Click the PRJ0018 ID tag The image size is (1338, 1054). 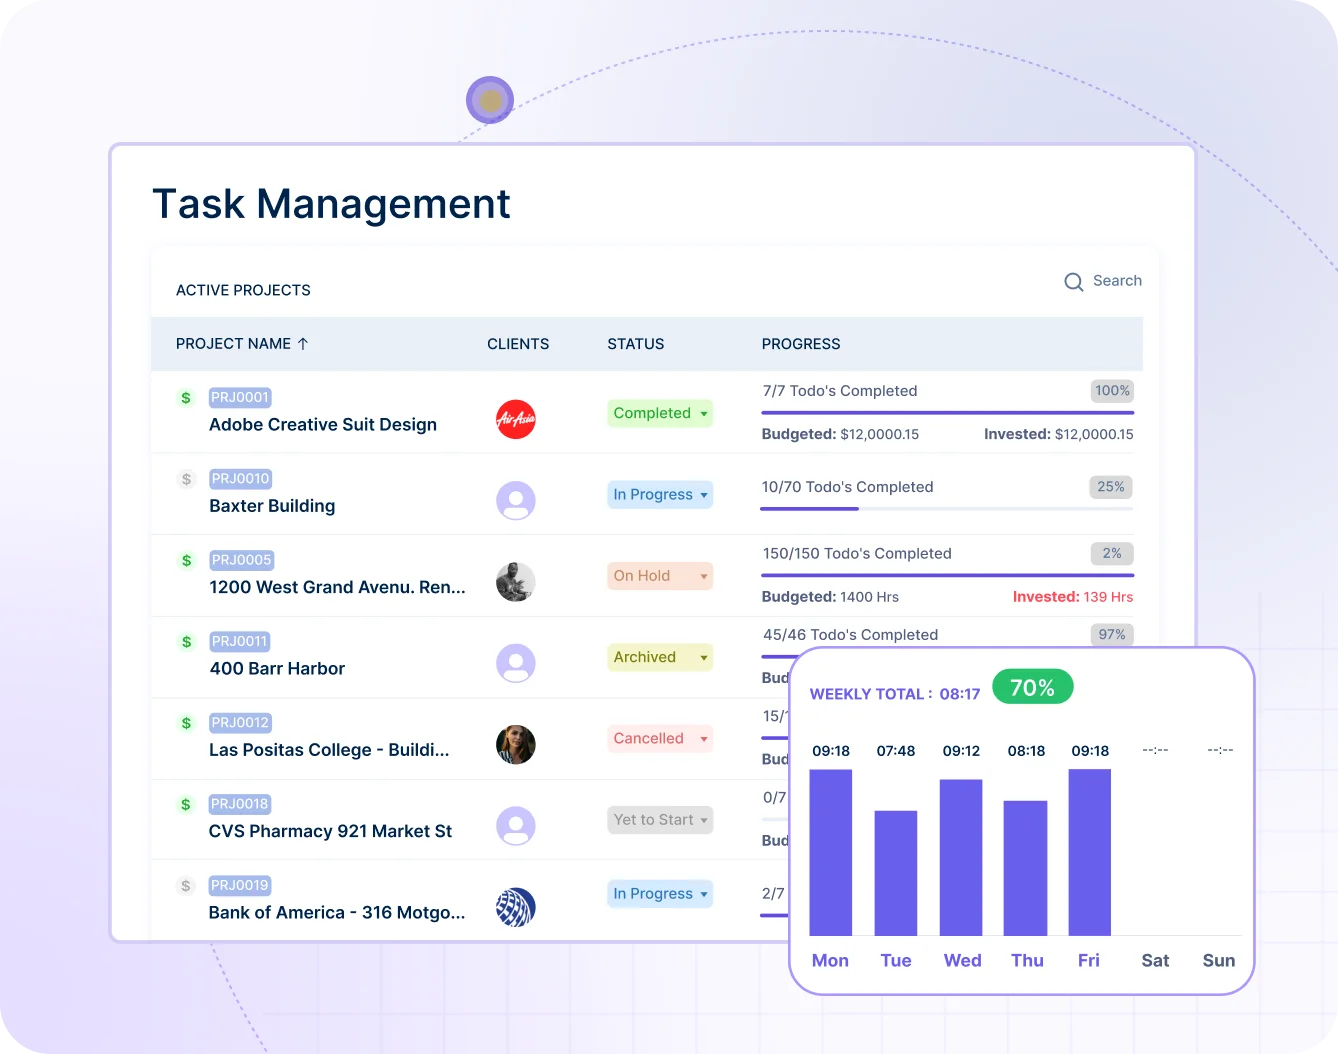click(240, 804)
